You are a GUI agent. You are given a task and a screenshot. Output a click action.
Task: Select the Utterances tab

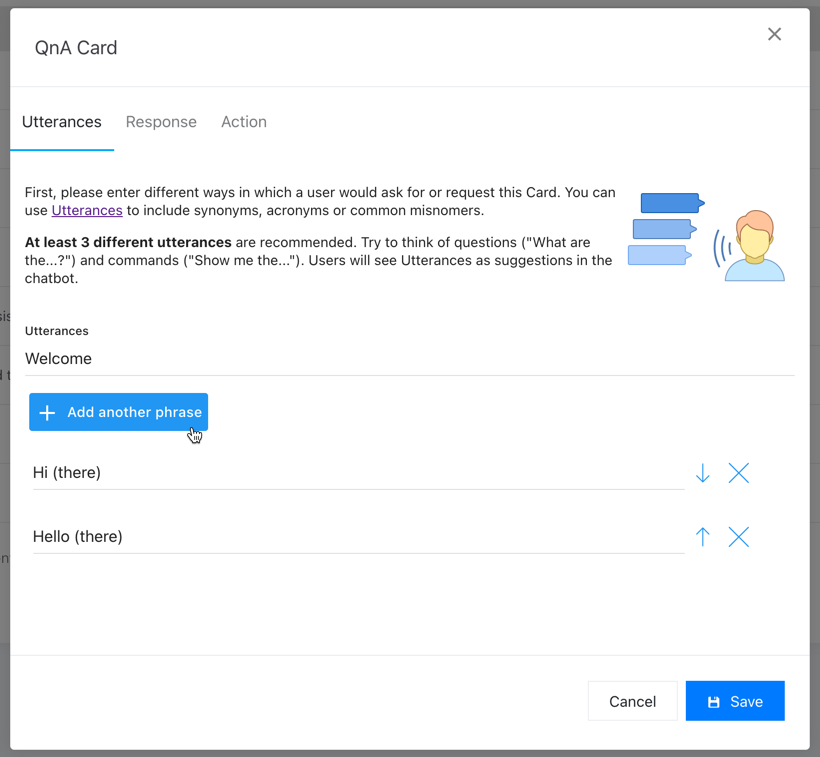pos(62,122)
